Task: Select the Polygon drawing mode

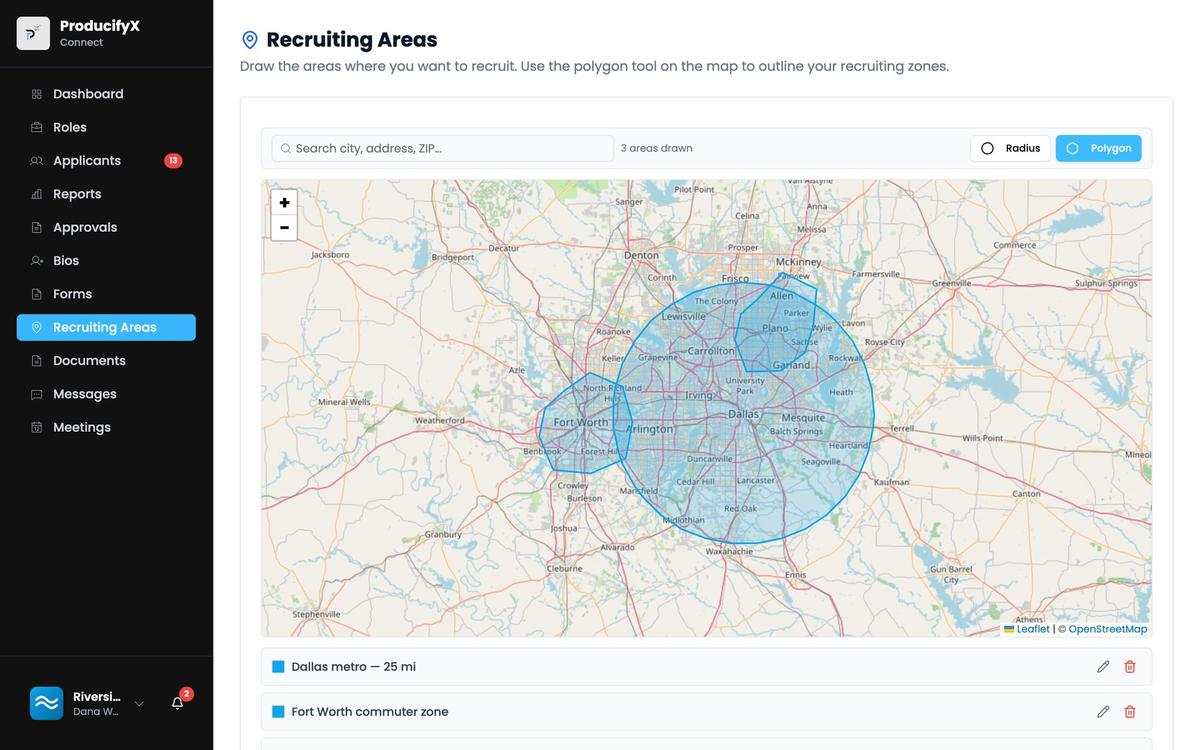Action: [1098, 148]
